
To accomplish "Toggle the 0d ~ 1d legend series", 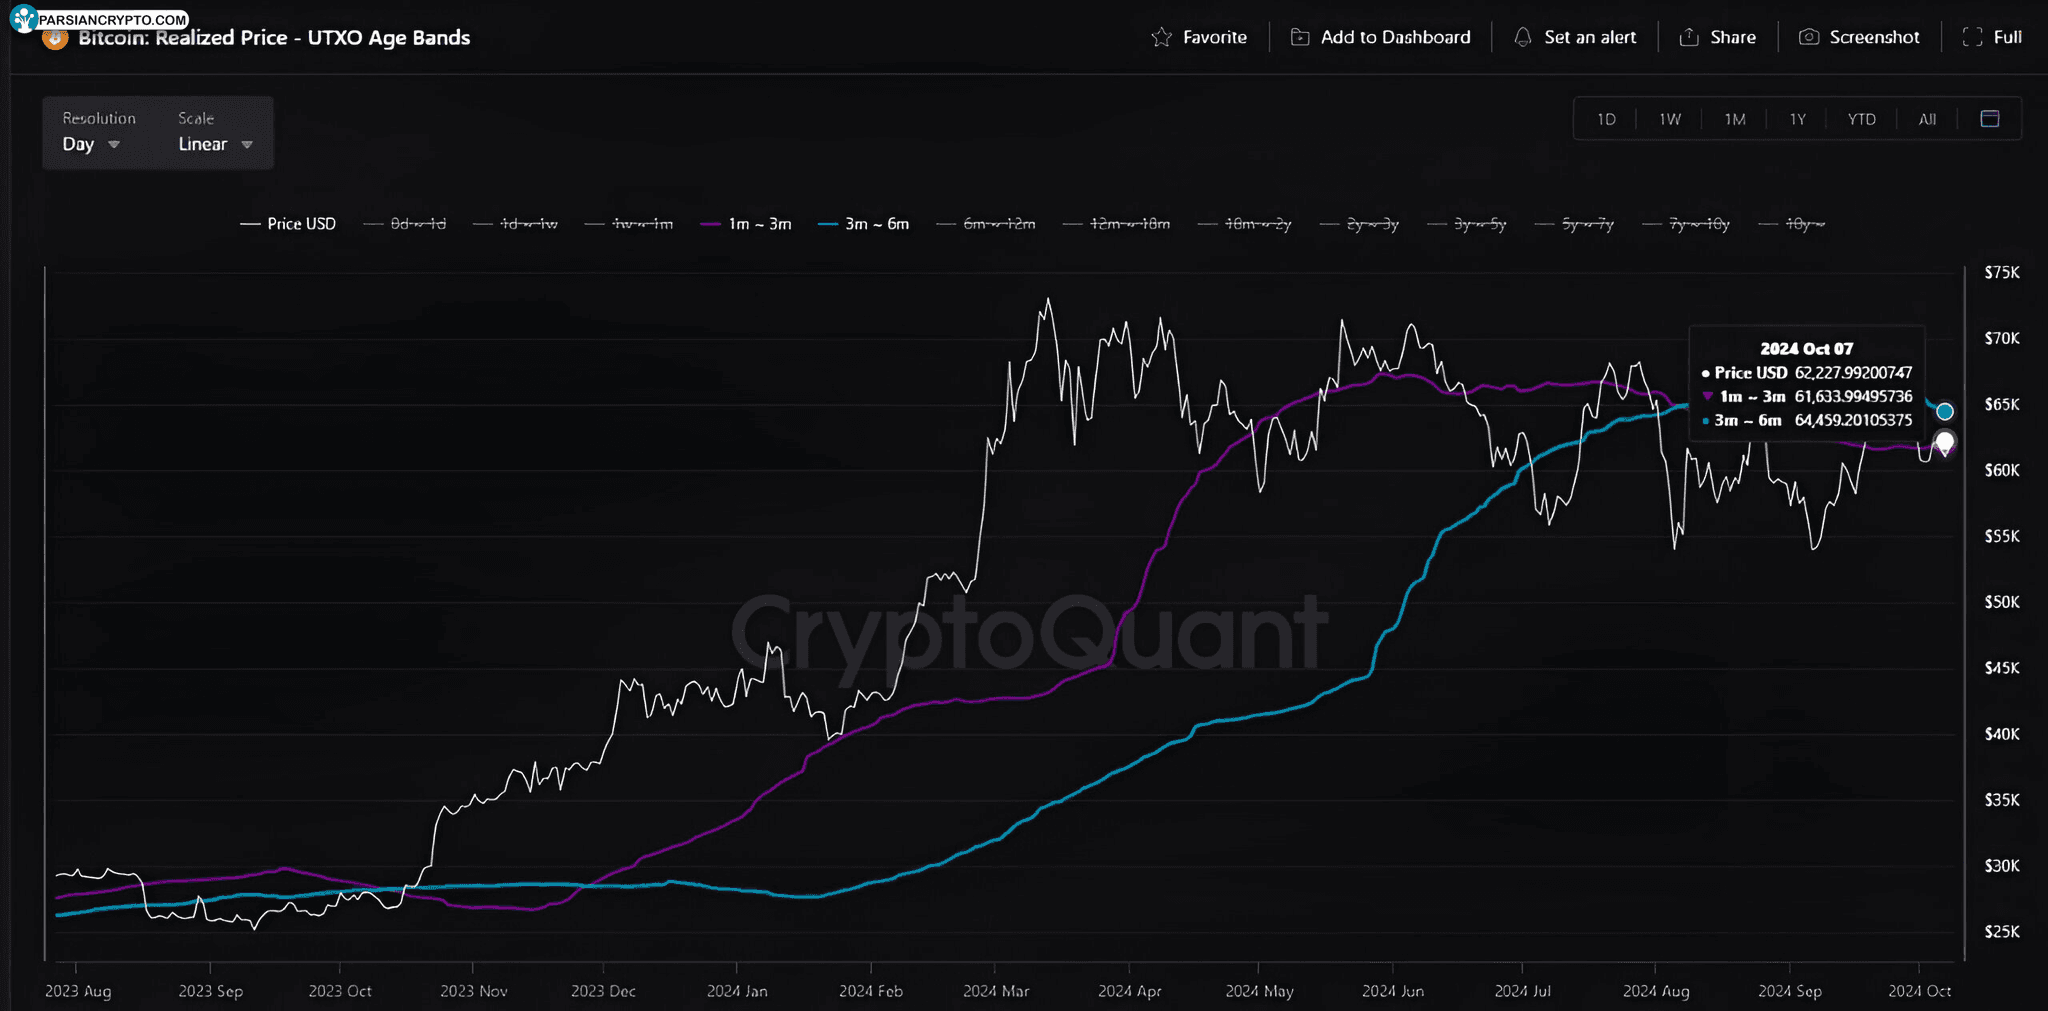I will click(405, 224).
